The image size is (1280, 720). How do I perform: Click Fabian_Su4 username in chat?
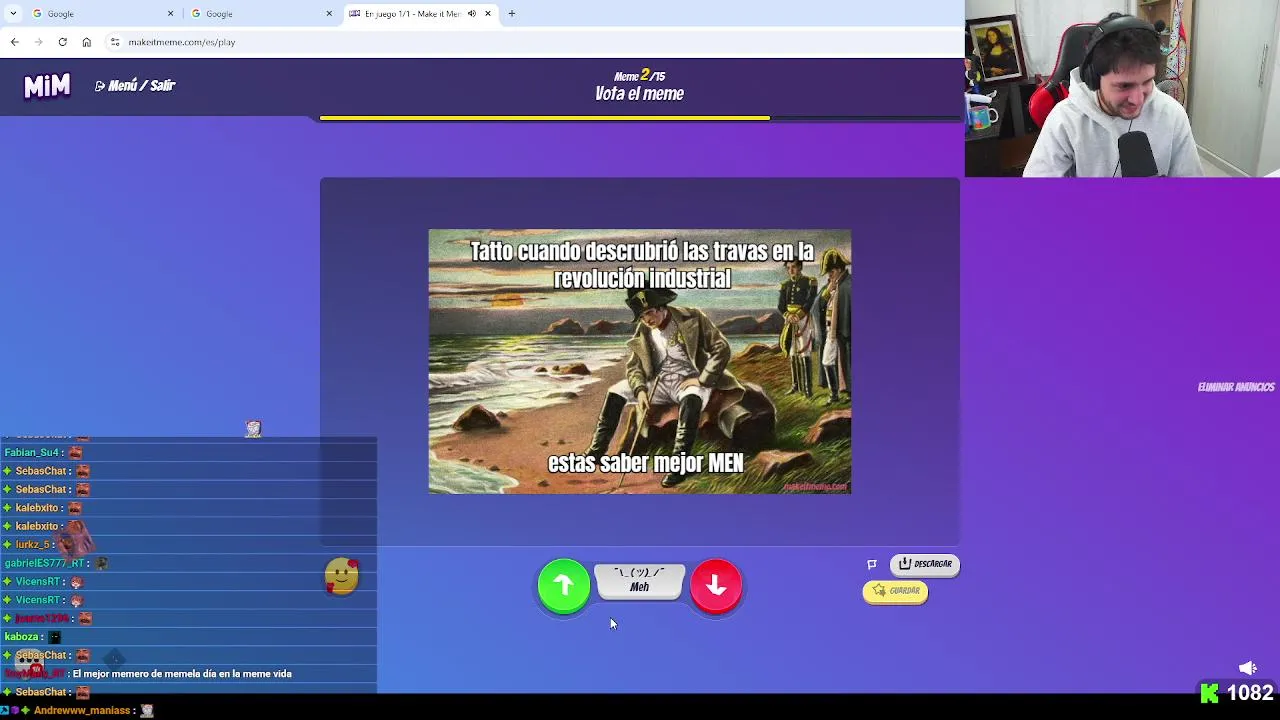32,453
